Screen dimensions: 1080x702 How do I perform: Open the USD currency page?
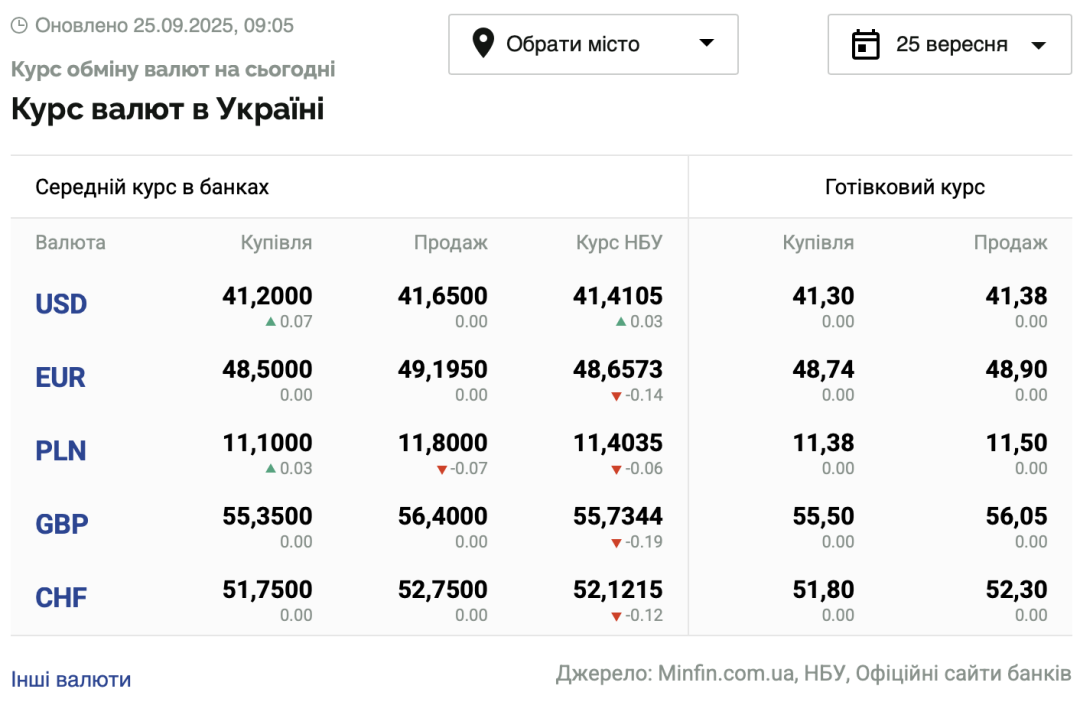pos(61,303)
